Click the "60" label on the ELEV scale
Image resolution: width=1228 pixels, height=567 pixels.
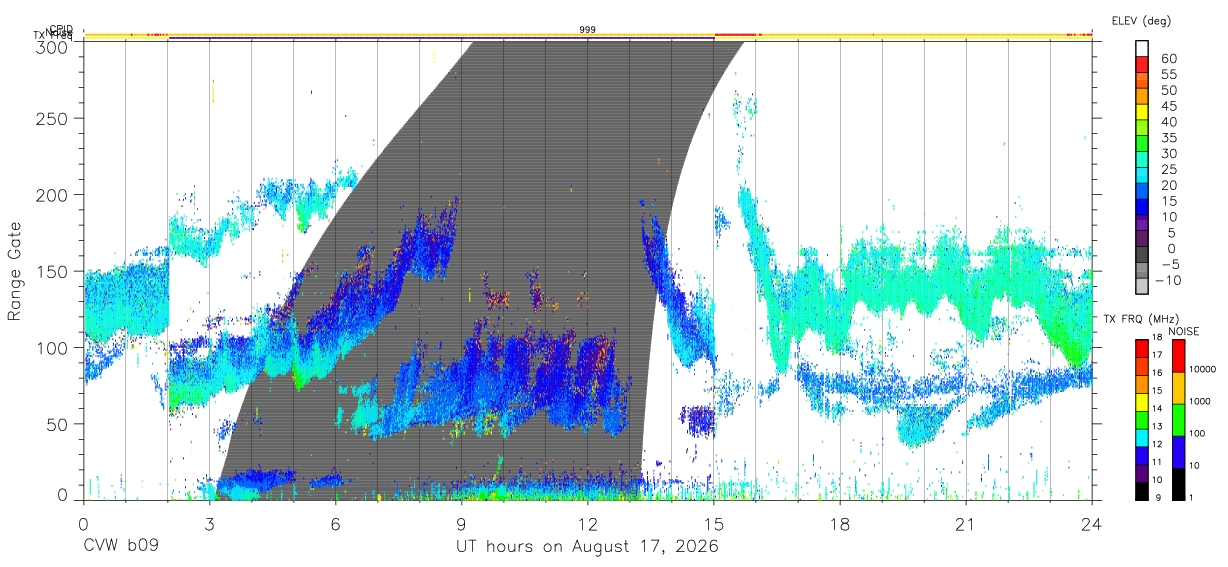point(1167,59)
